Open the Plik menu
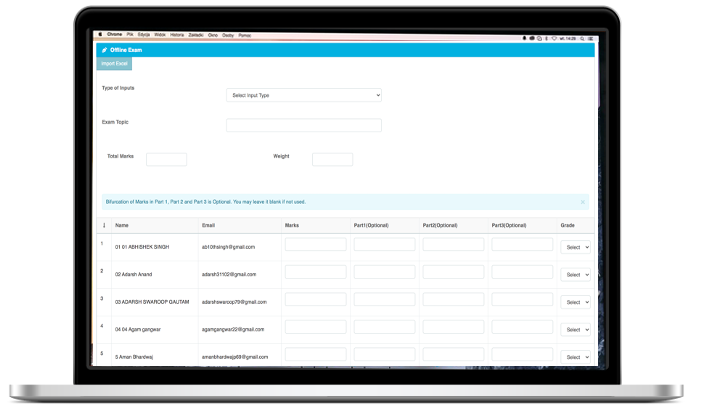 (130, 34)
